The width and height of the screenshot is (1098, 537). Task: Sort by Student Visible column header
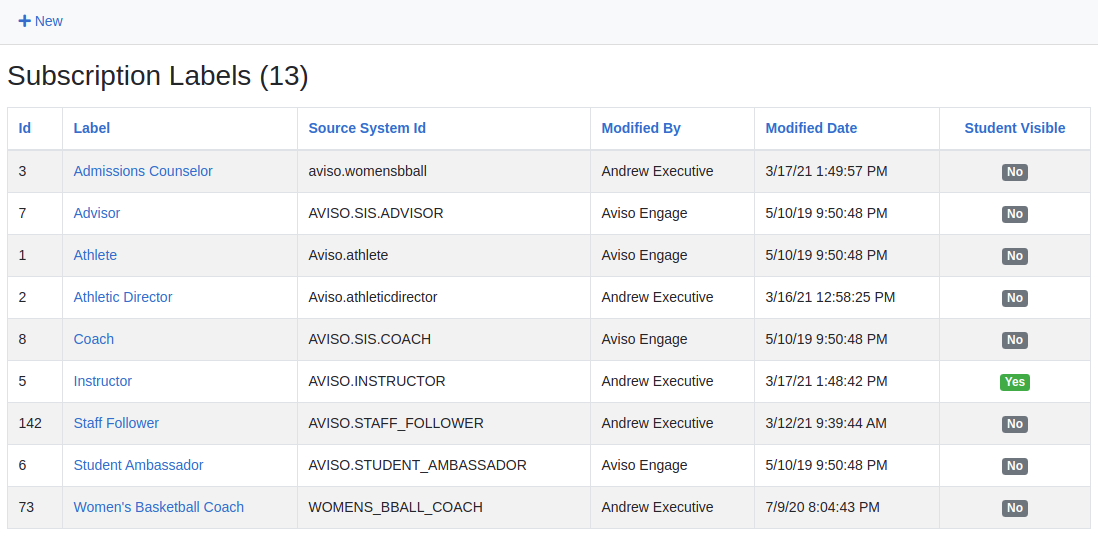(x=1014, y=128)
